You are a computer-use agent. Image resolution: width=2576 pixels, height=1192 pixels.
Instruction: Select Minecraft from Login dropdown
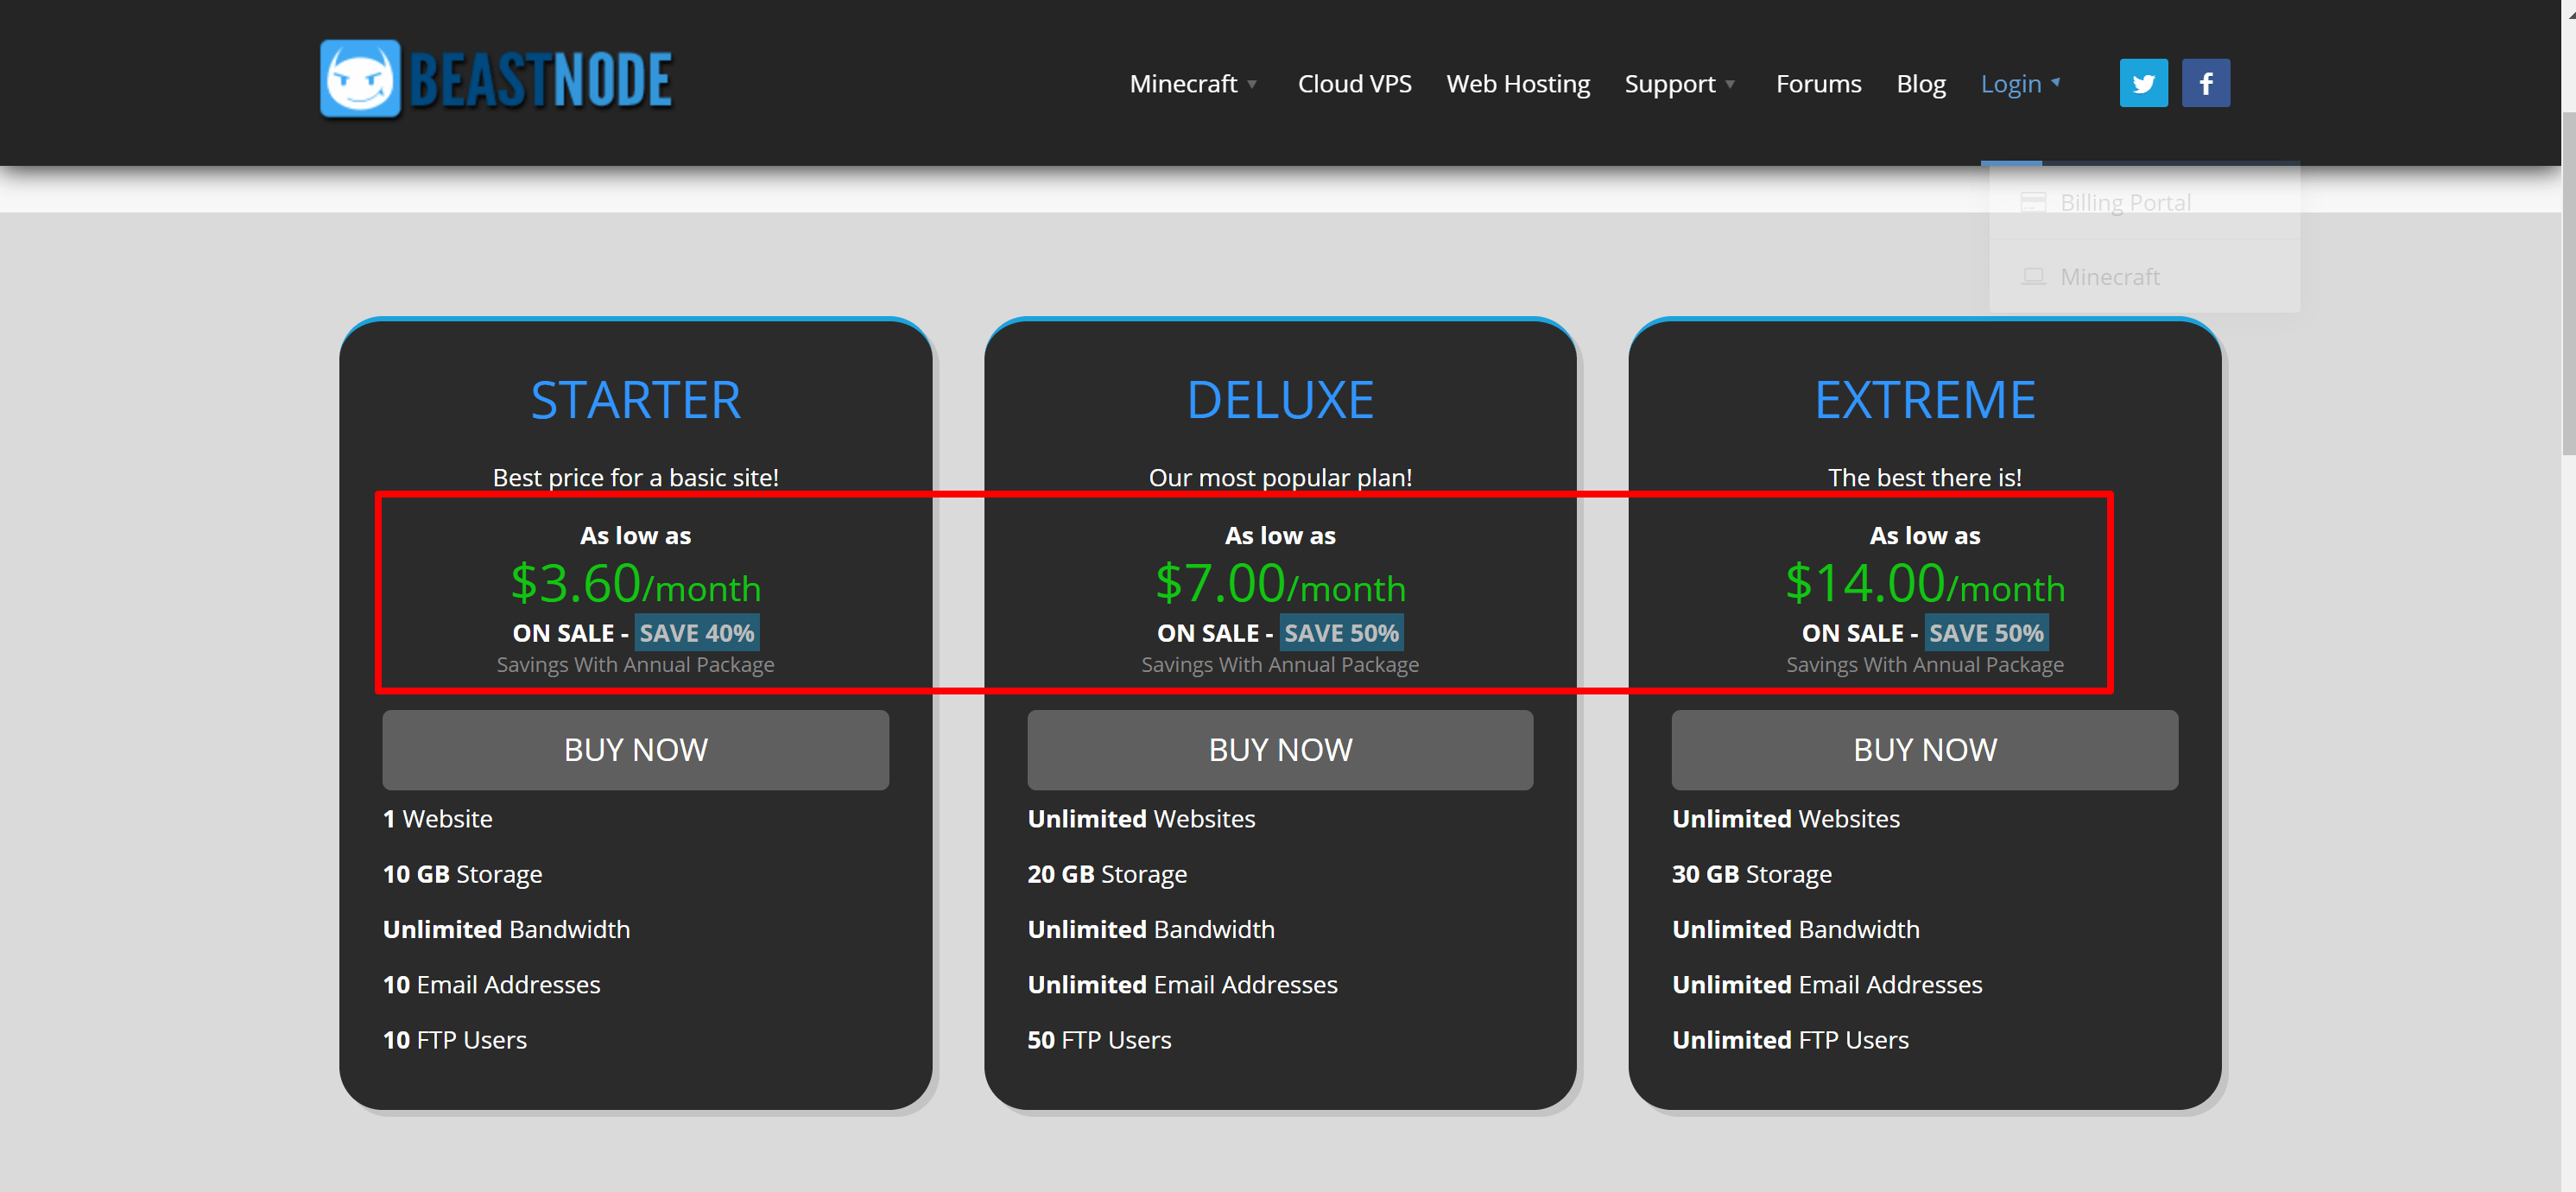[2144, 276]
